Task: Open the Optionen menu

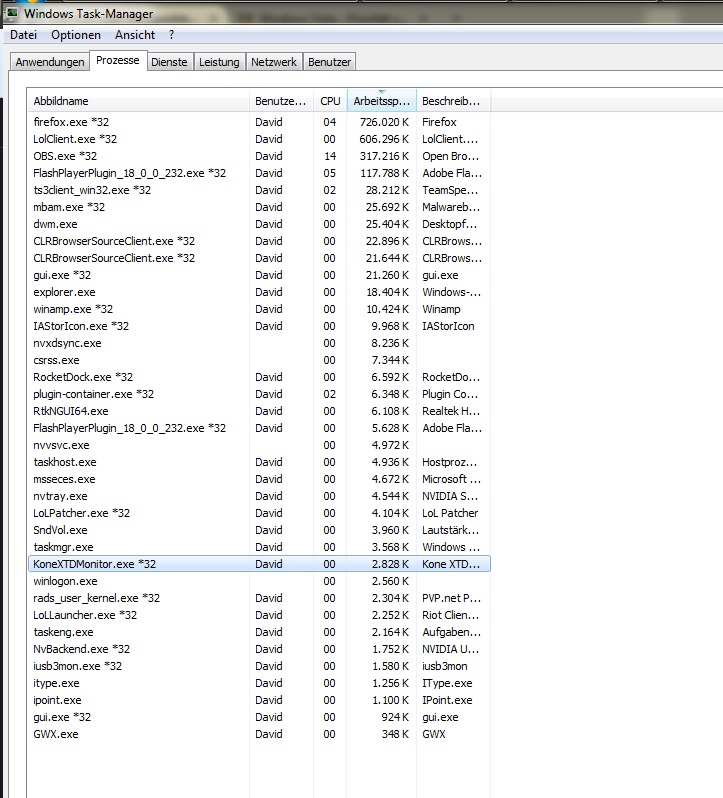Action: pos(76,35)
